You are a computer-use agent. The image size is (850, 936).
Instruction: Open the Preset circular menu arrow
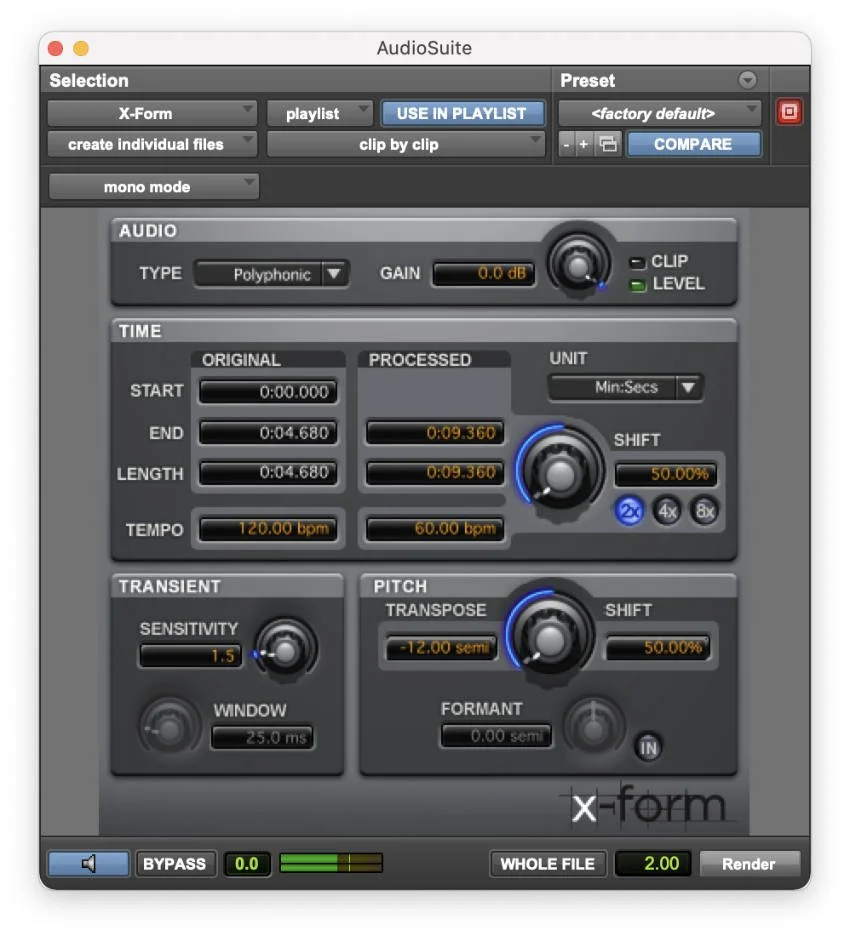click(747, 80)
